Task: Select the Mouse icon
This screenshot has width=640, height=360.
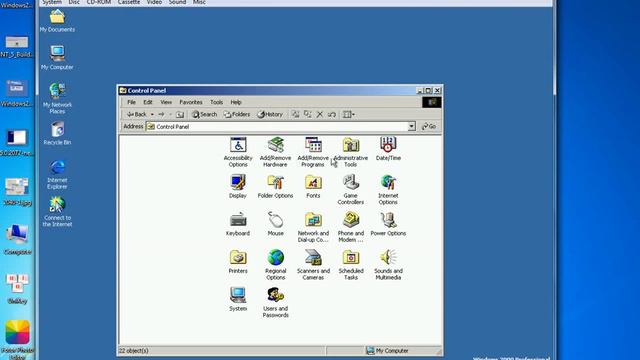Action: pyautogui.click(x=276, y=224)
